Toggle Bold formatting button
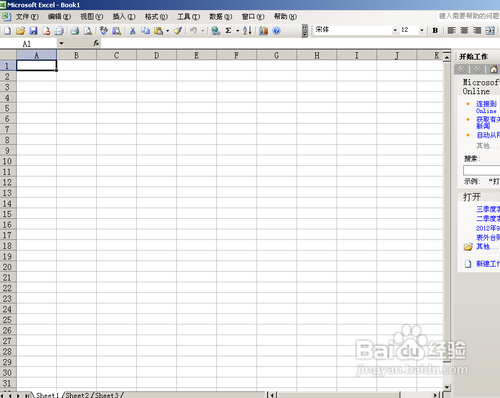The height and width of the screenshot is (398, 500). click(x=435, y=30)
